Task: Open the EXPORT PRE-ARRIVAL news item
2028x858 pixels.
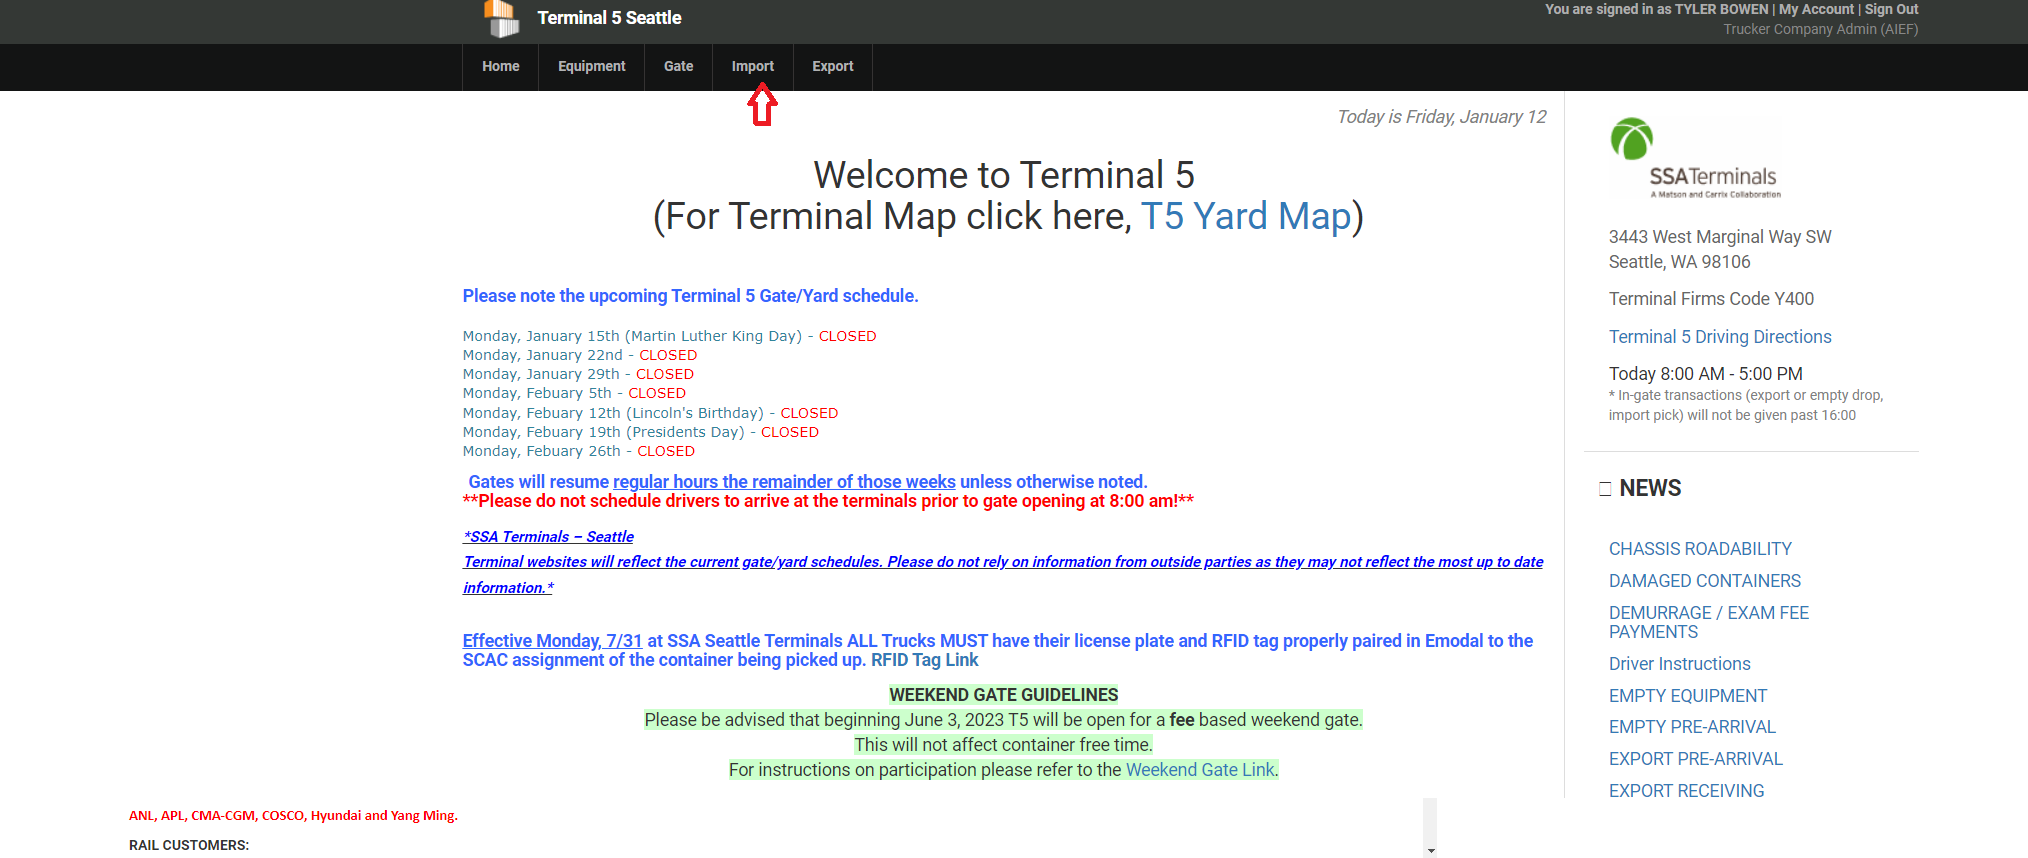Action: point(1695,759)
